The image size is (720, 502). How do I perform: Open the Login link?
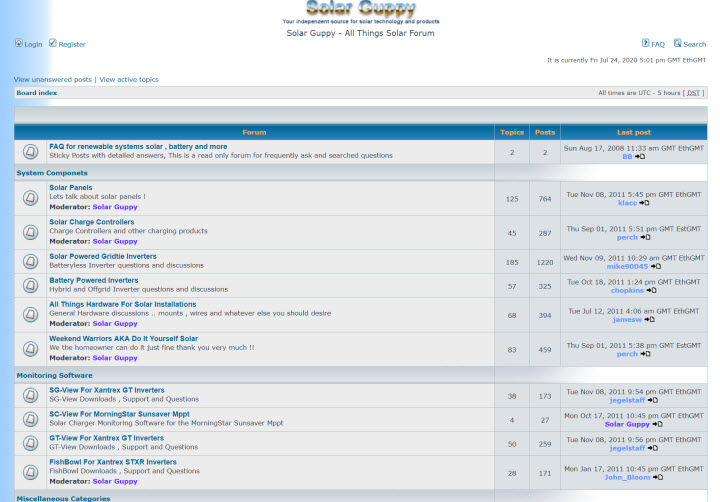(33, 45)
